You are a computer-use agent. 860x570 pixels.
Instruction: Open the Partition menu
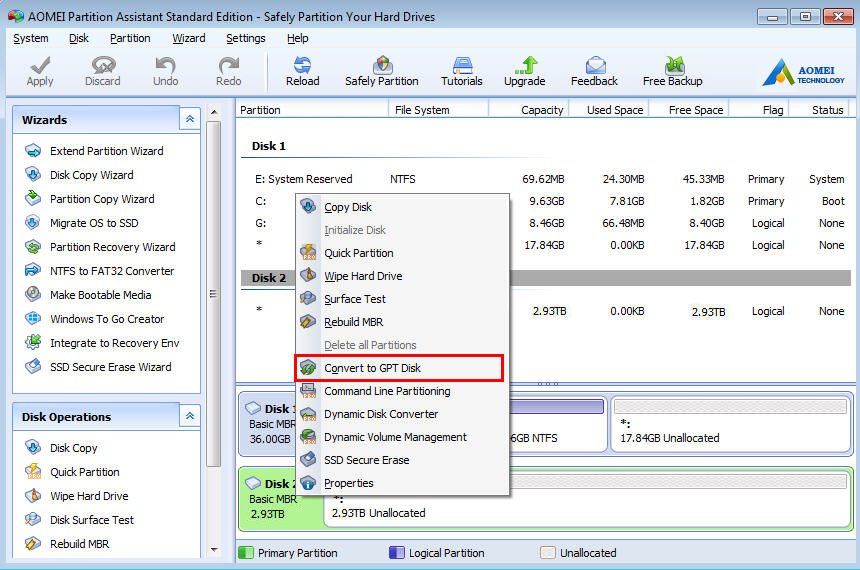click(x=130, y=38)
